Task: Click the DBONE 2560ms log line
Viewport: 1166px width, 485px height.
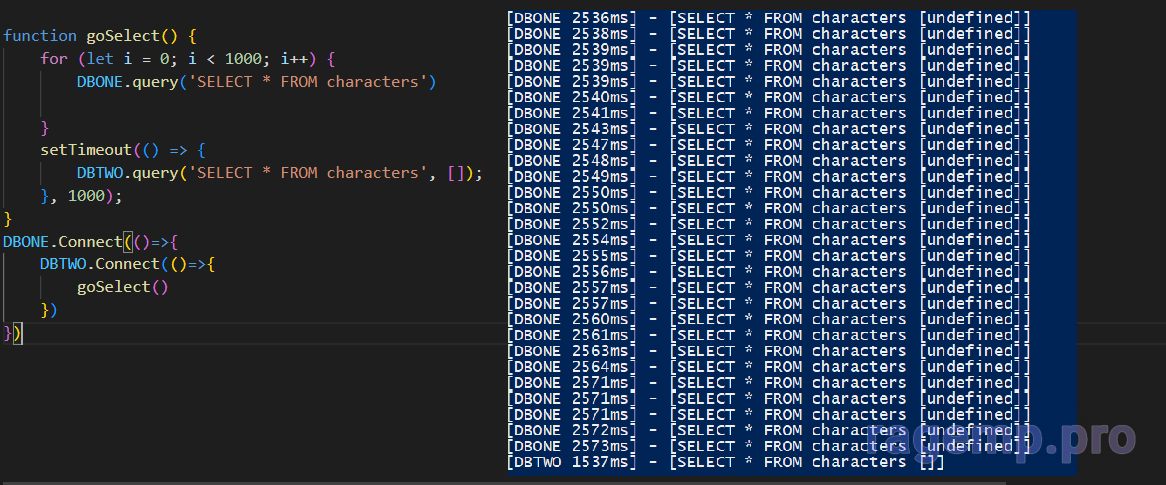Action: 768,319
